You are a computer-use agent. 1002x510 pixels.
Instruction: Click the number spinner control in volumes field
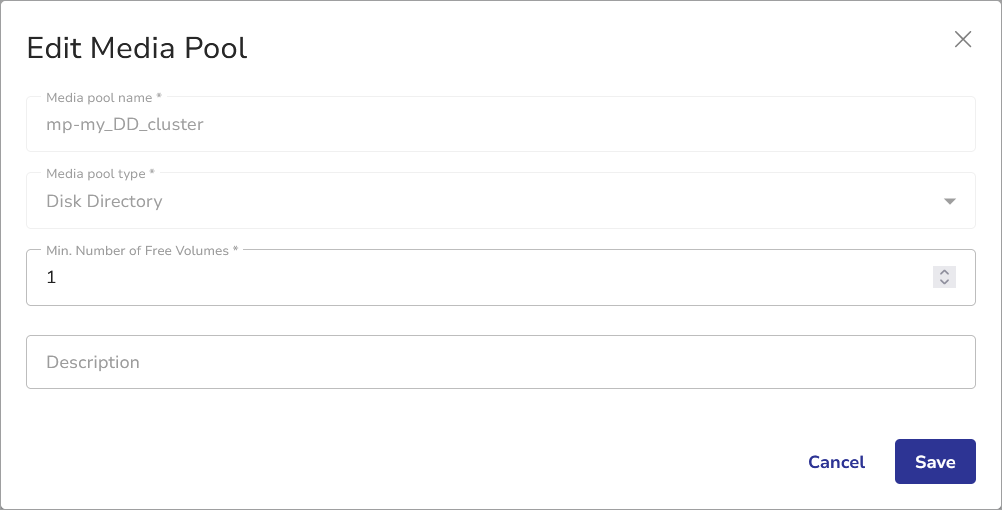click(x=945, y=277)
